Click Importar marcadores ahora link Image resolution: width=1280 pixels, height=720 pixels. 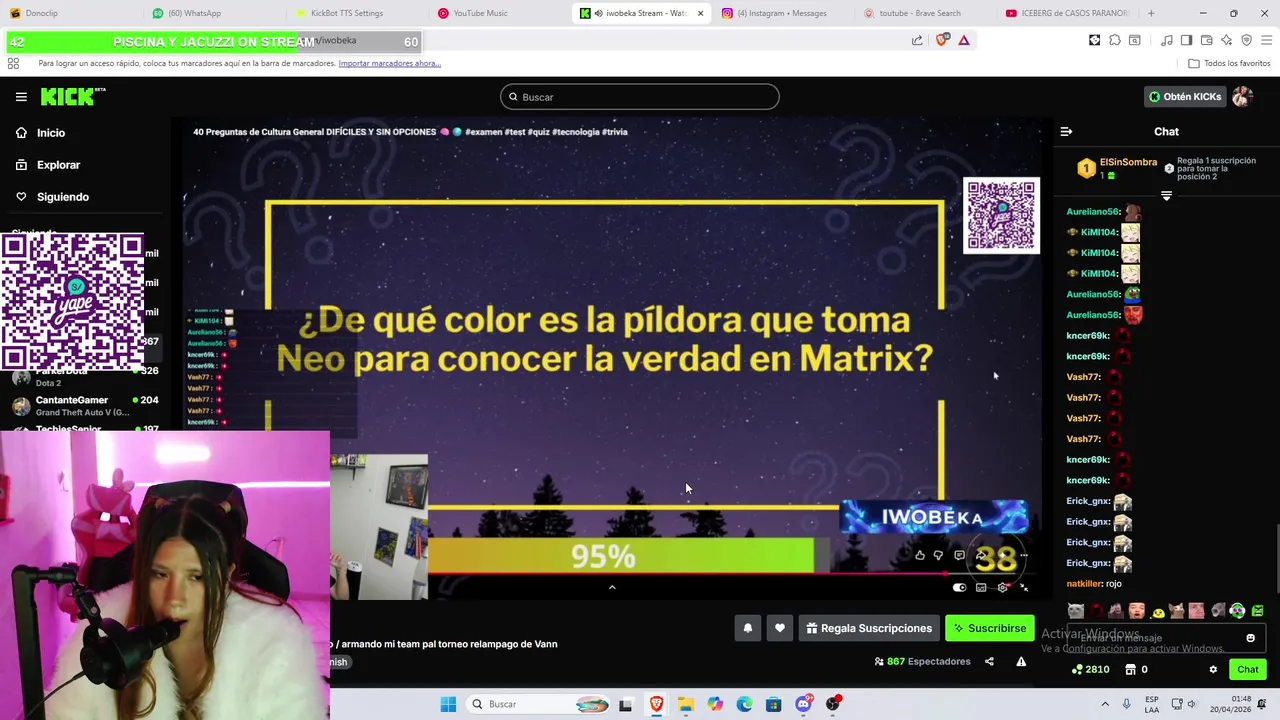[389, 63]
